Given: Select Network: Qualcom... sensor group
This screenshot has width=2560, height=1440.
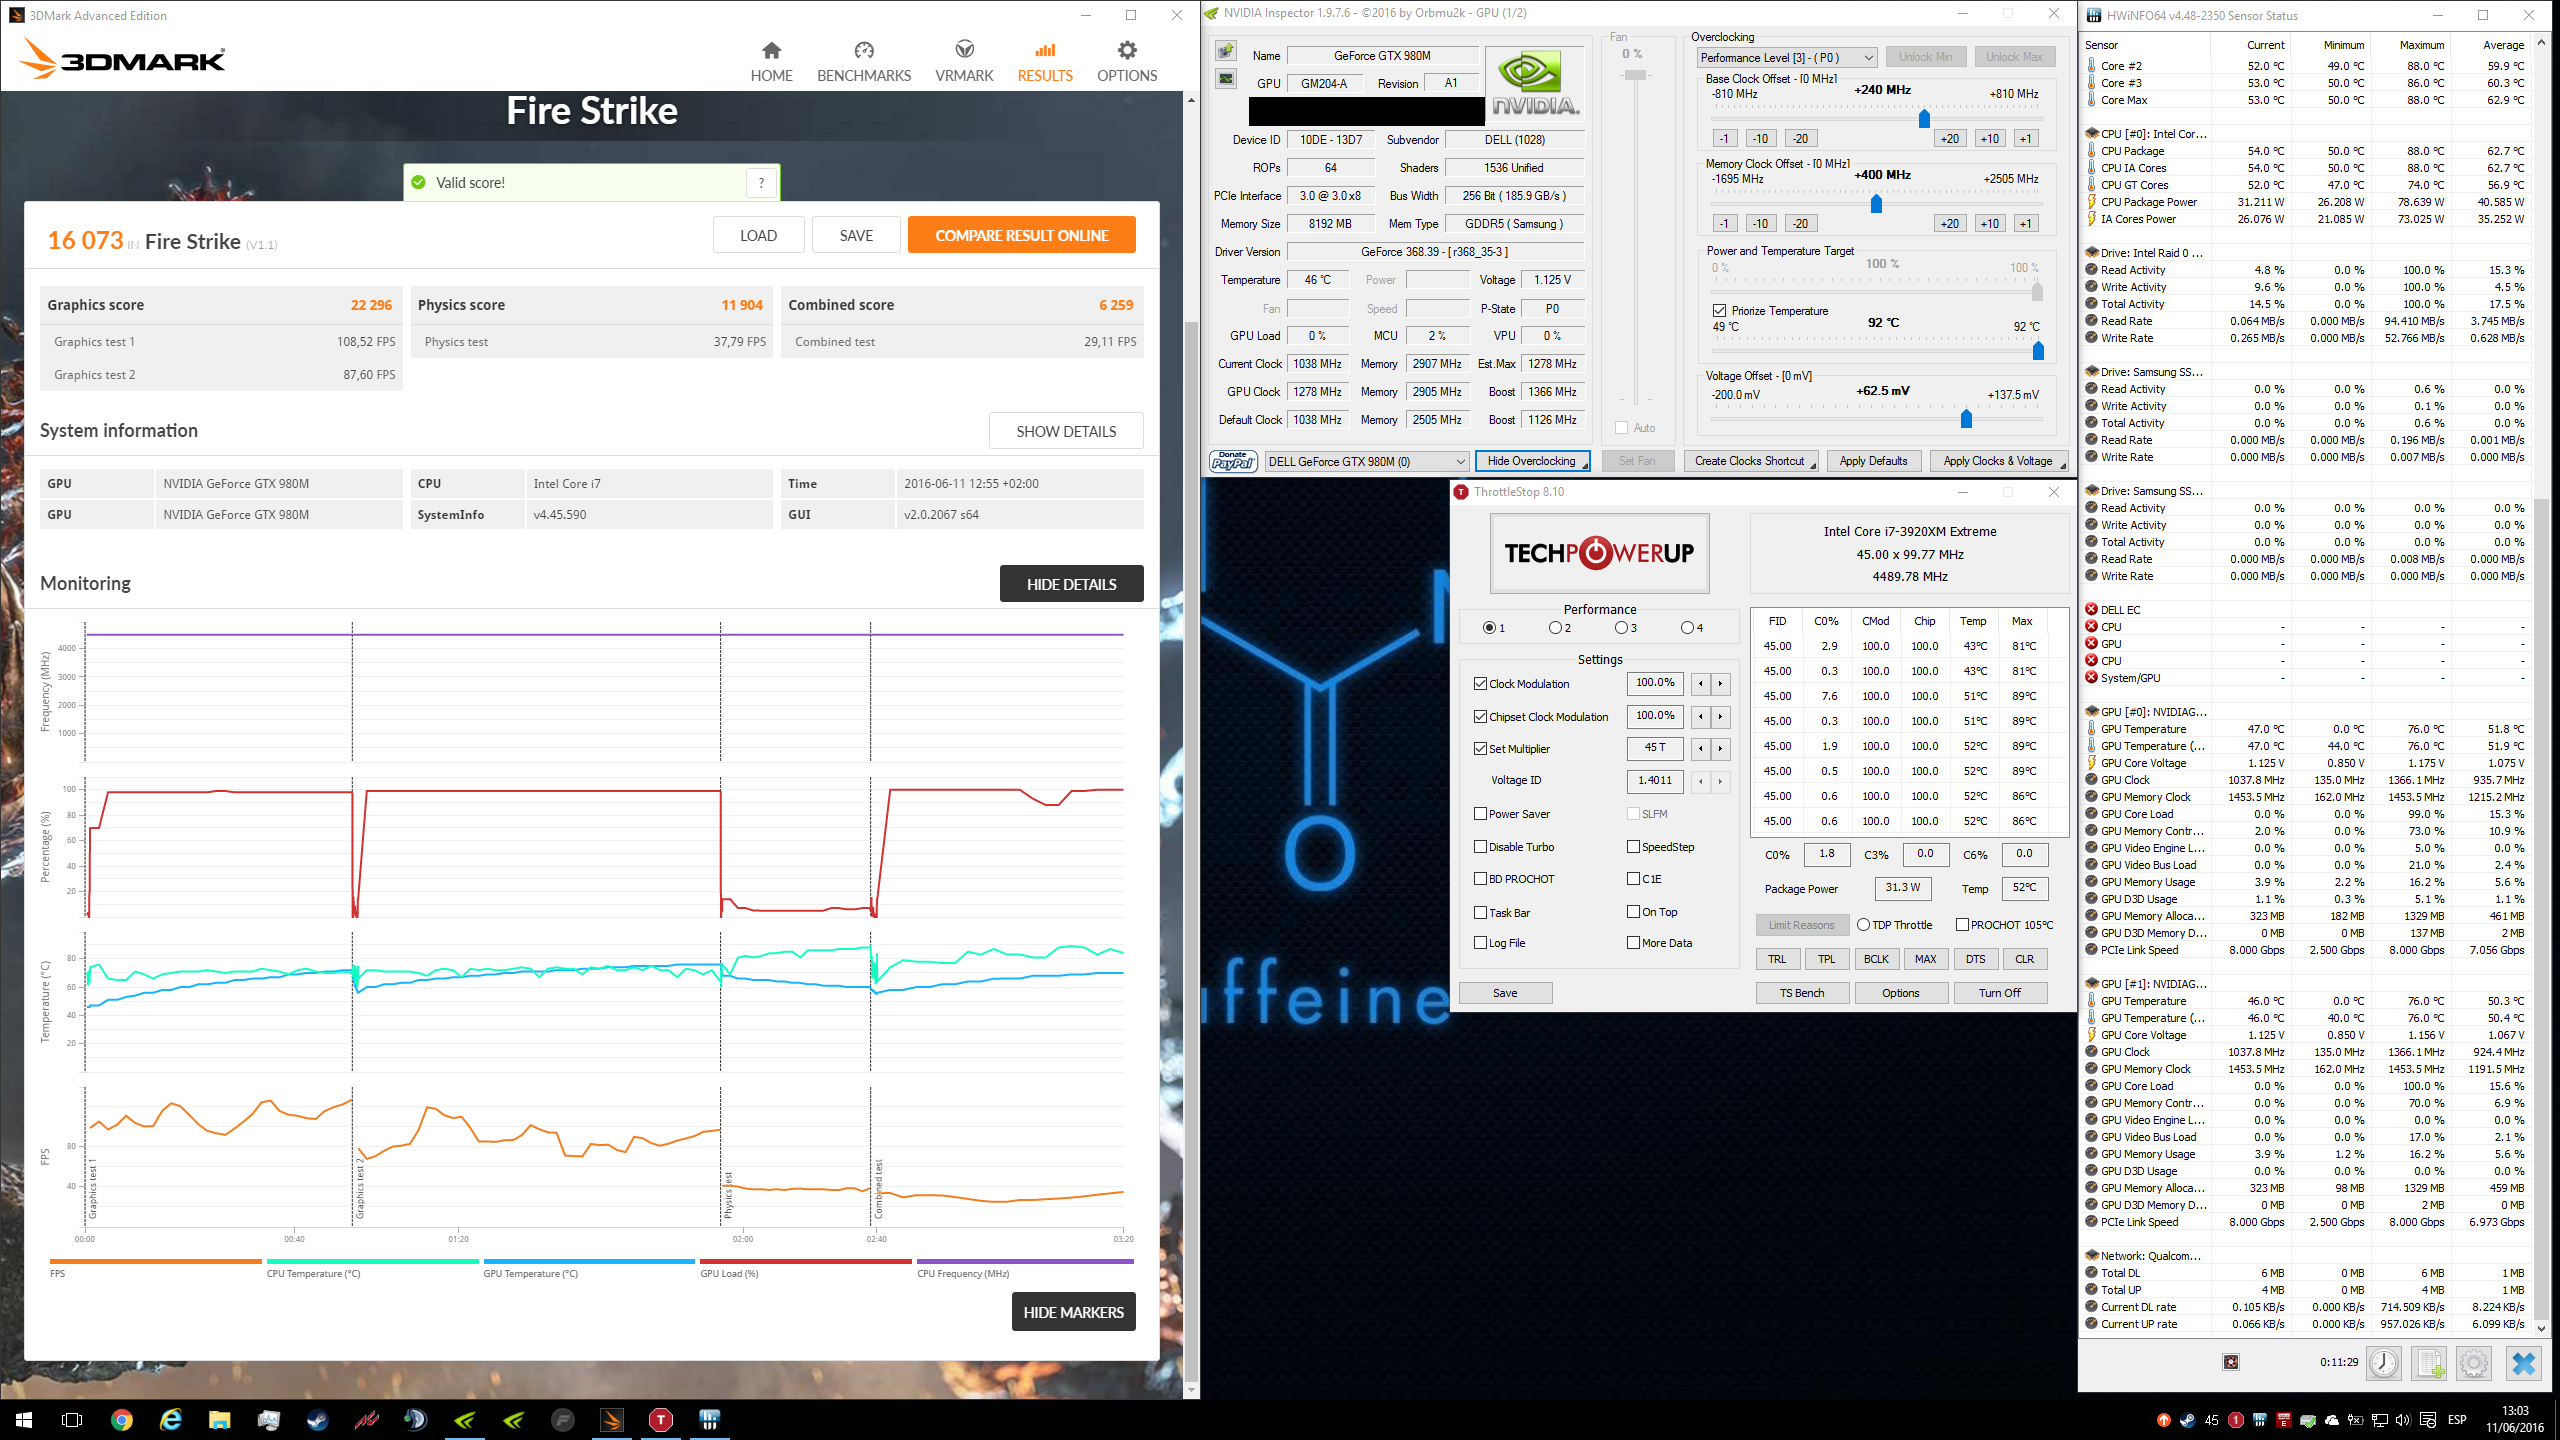Looking at the screenshot, I should pyautogui.click(x=2150, y=1256).
